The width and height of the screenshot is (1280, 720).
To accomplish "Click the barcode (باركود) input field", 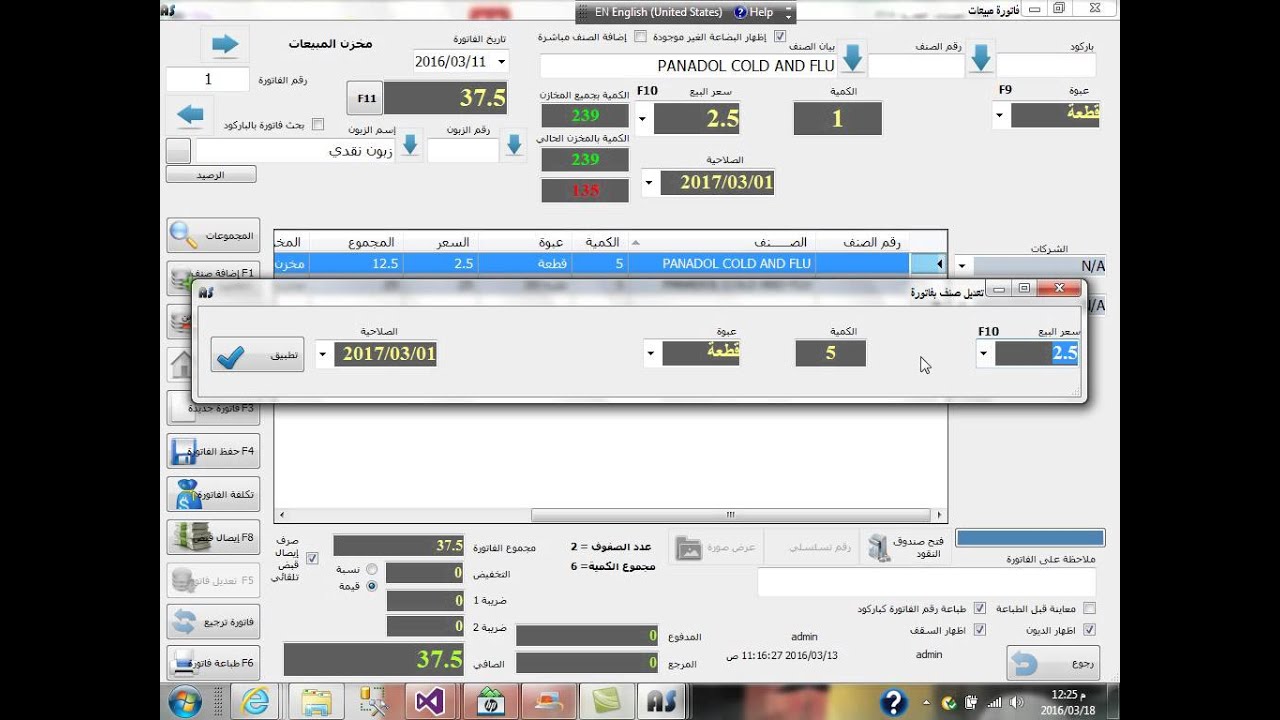I will 1046,65.
